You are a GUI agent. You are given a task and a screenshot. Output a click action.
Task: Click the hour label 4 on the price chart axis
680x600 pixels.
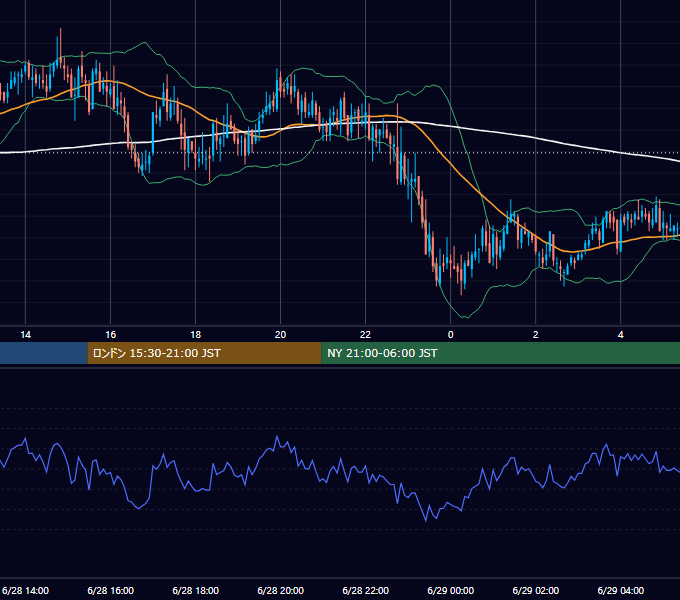(621, 335)
